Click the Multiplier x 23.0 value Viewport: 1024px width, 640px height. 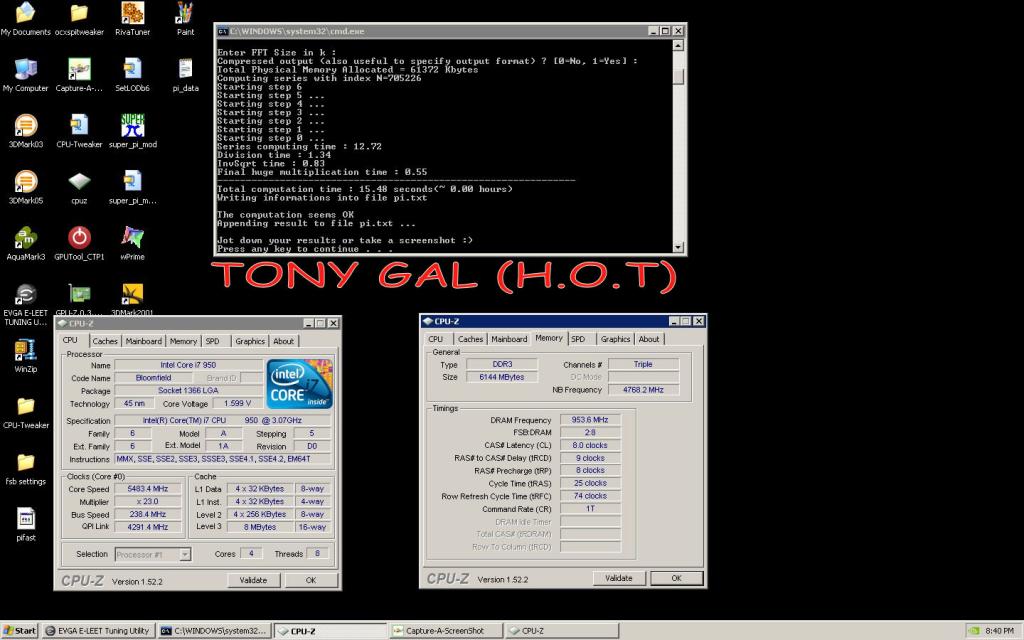coord(148,502)
